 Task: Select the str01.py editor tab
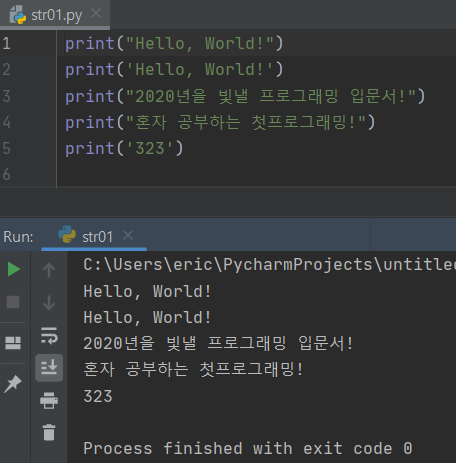55,14
